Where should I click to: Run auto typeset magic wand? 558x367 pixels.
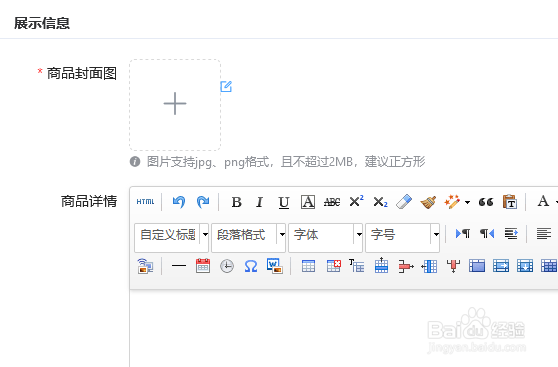452,202
